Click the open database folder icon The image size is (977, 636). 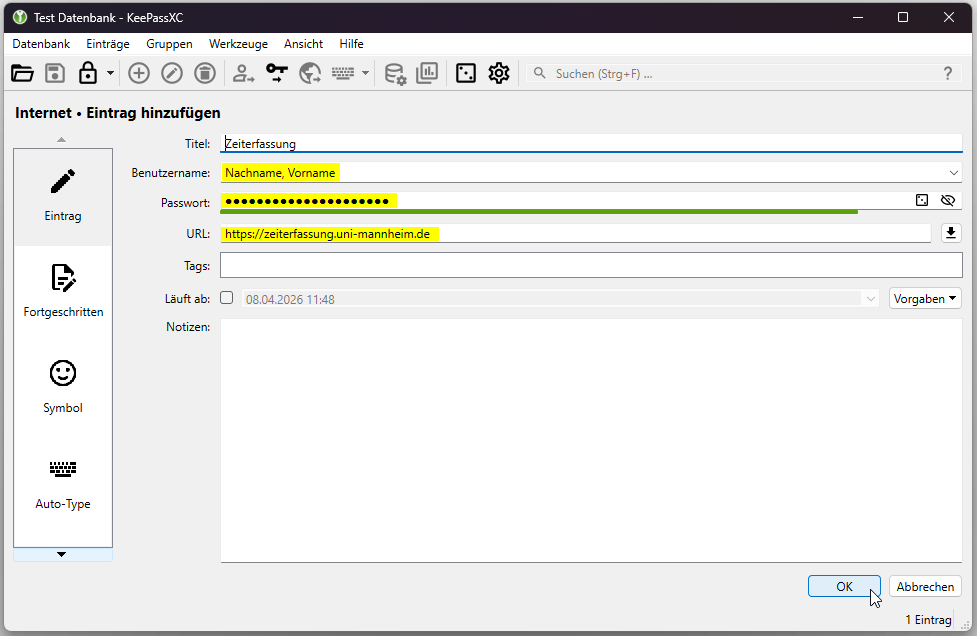tap(22, 74)
